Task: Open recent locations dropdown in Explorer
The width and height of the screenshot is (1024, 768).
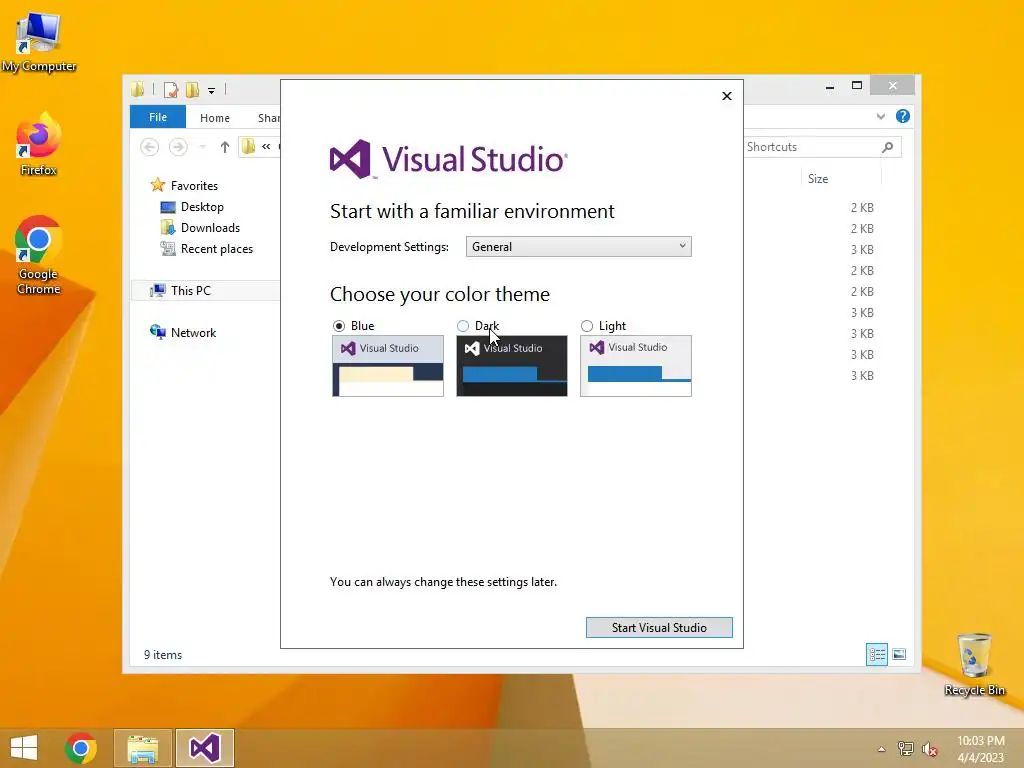Action: pos(202,147)
